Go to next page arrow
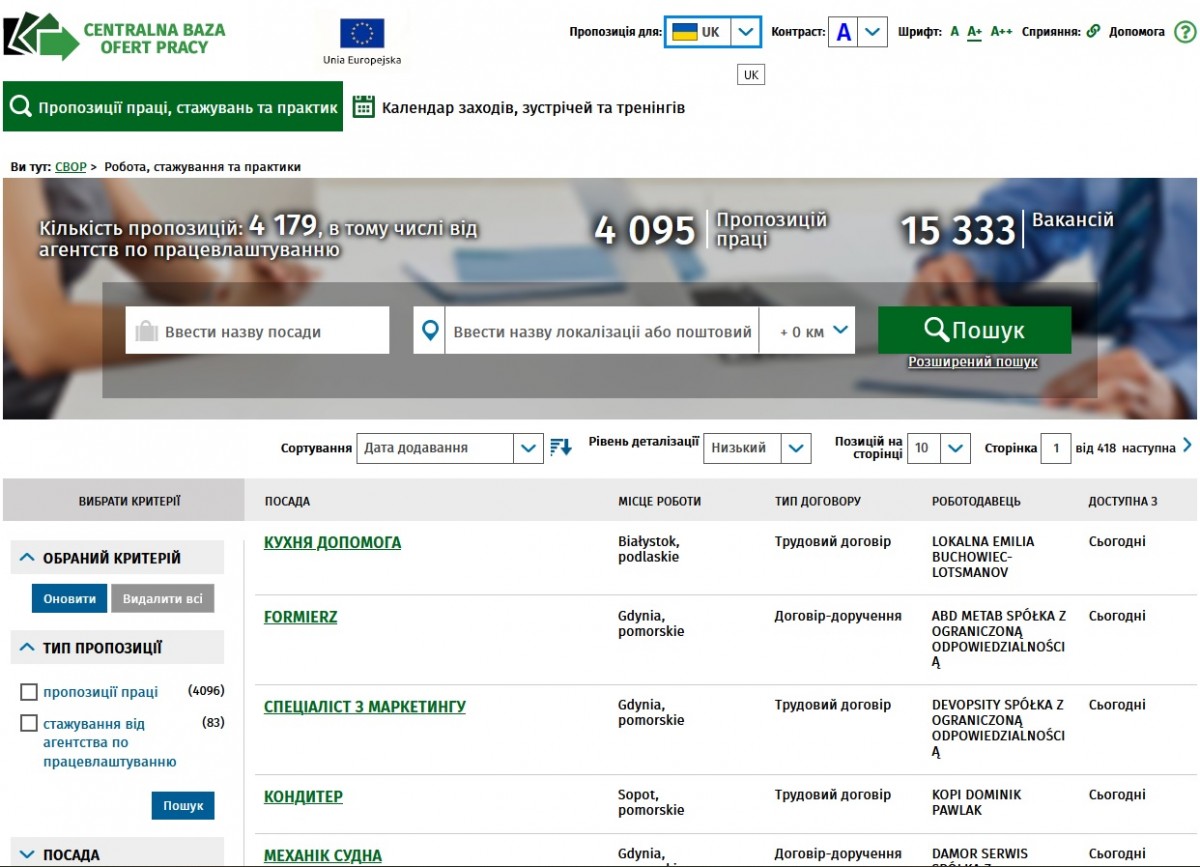Screen dimensions: 1200x867 1187,445
